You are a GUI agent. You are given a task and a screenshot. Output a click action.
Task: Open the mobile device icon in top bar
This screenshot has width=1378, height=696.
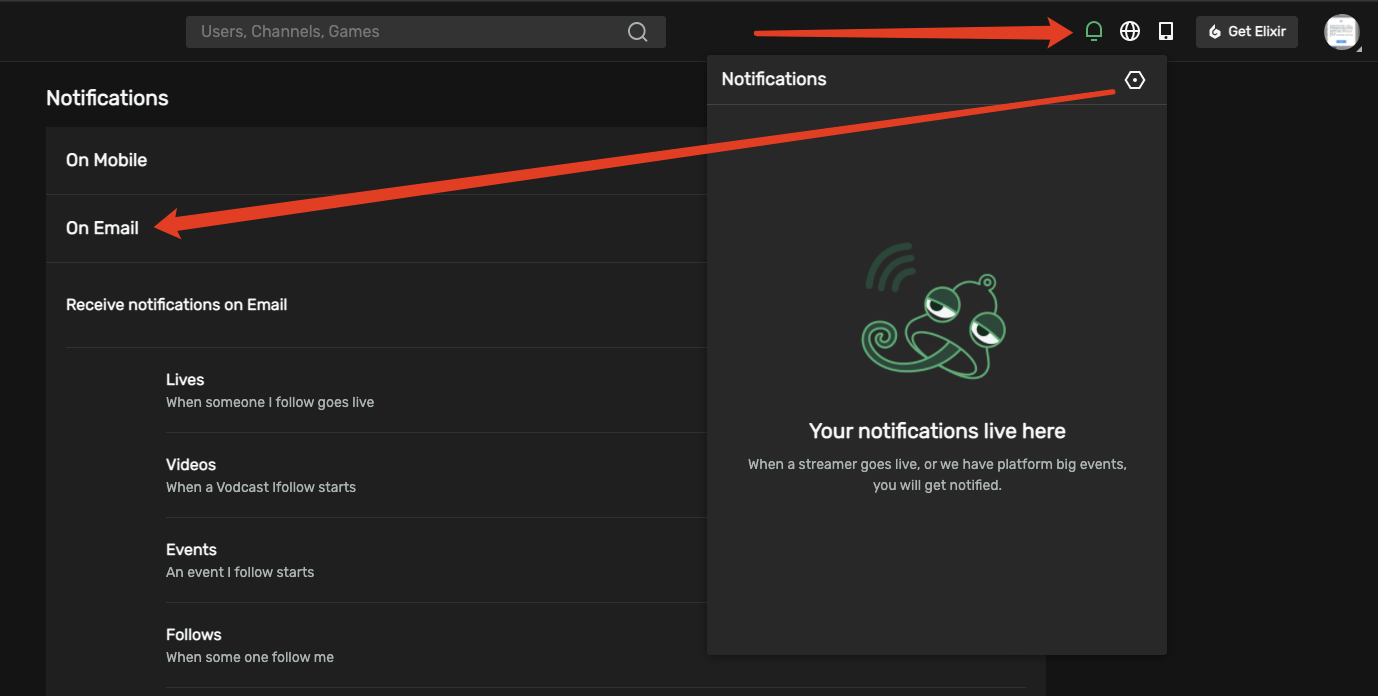point(1165,30)
